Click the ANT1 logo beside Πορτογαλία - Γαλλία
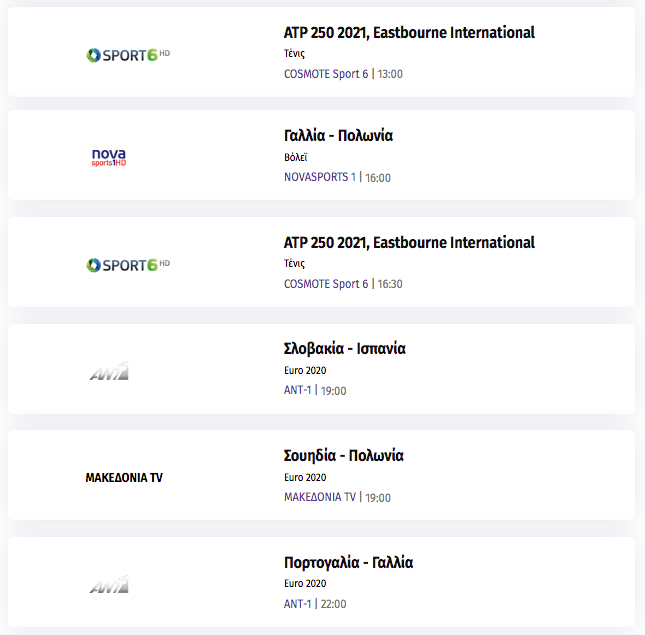The image size is (645, 635). coord(109,584)
